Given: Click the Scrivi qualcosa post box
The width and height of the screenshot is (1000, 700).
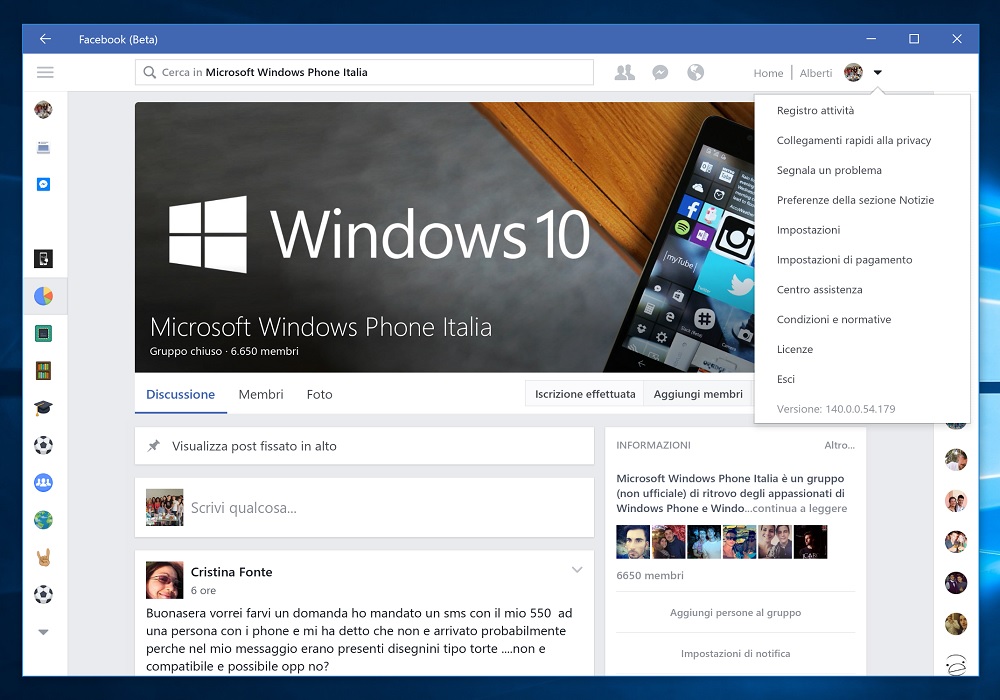Looking at the screenshot, I should tap(364, 507).
